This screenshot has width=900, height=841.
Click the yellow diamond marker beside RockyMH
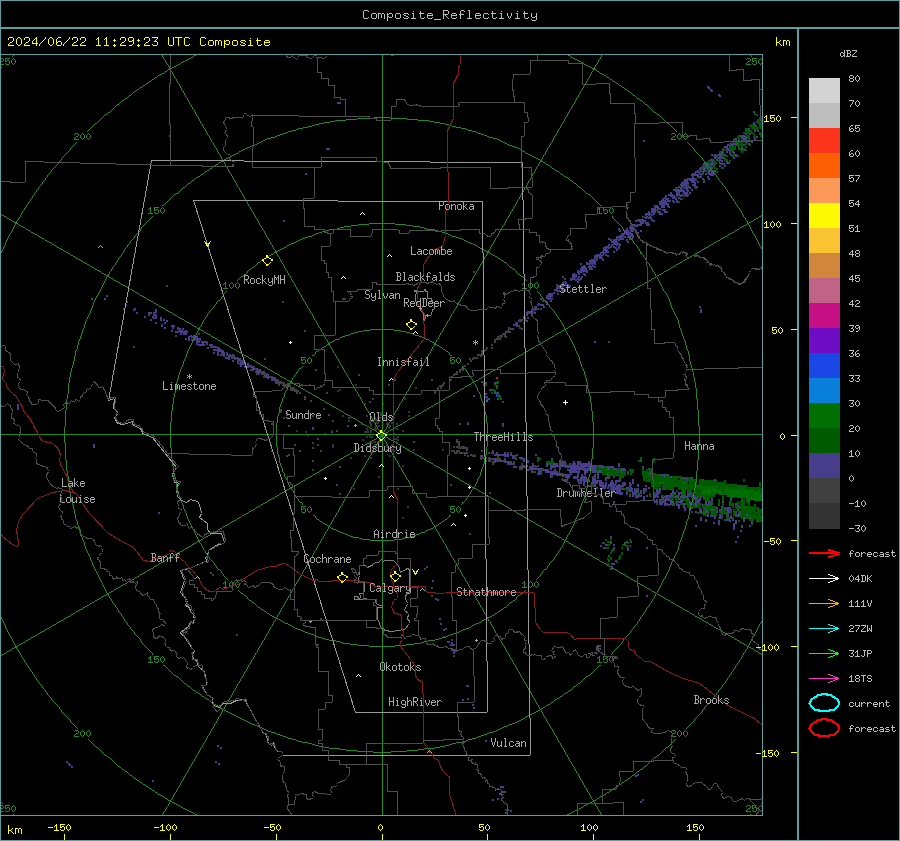(x=267, y=261)
